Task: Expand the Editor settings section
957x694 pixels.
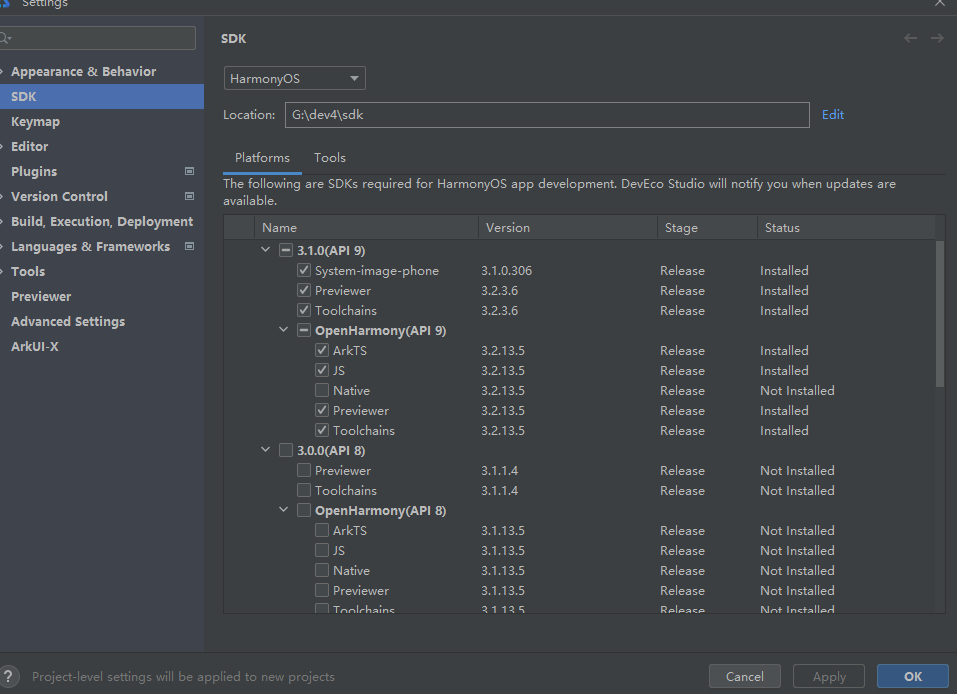Action: click(2, 146)
